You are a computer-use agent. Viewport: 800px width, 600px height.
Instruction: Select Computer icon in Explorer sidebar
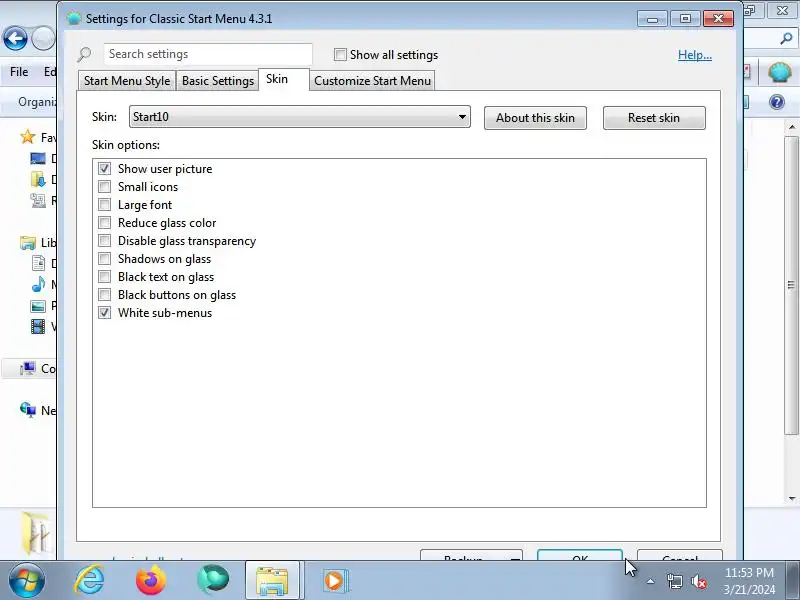[x=28, y=368]
